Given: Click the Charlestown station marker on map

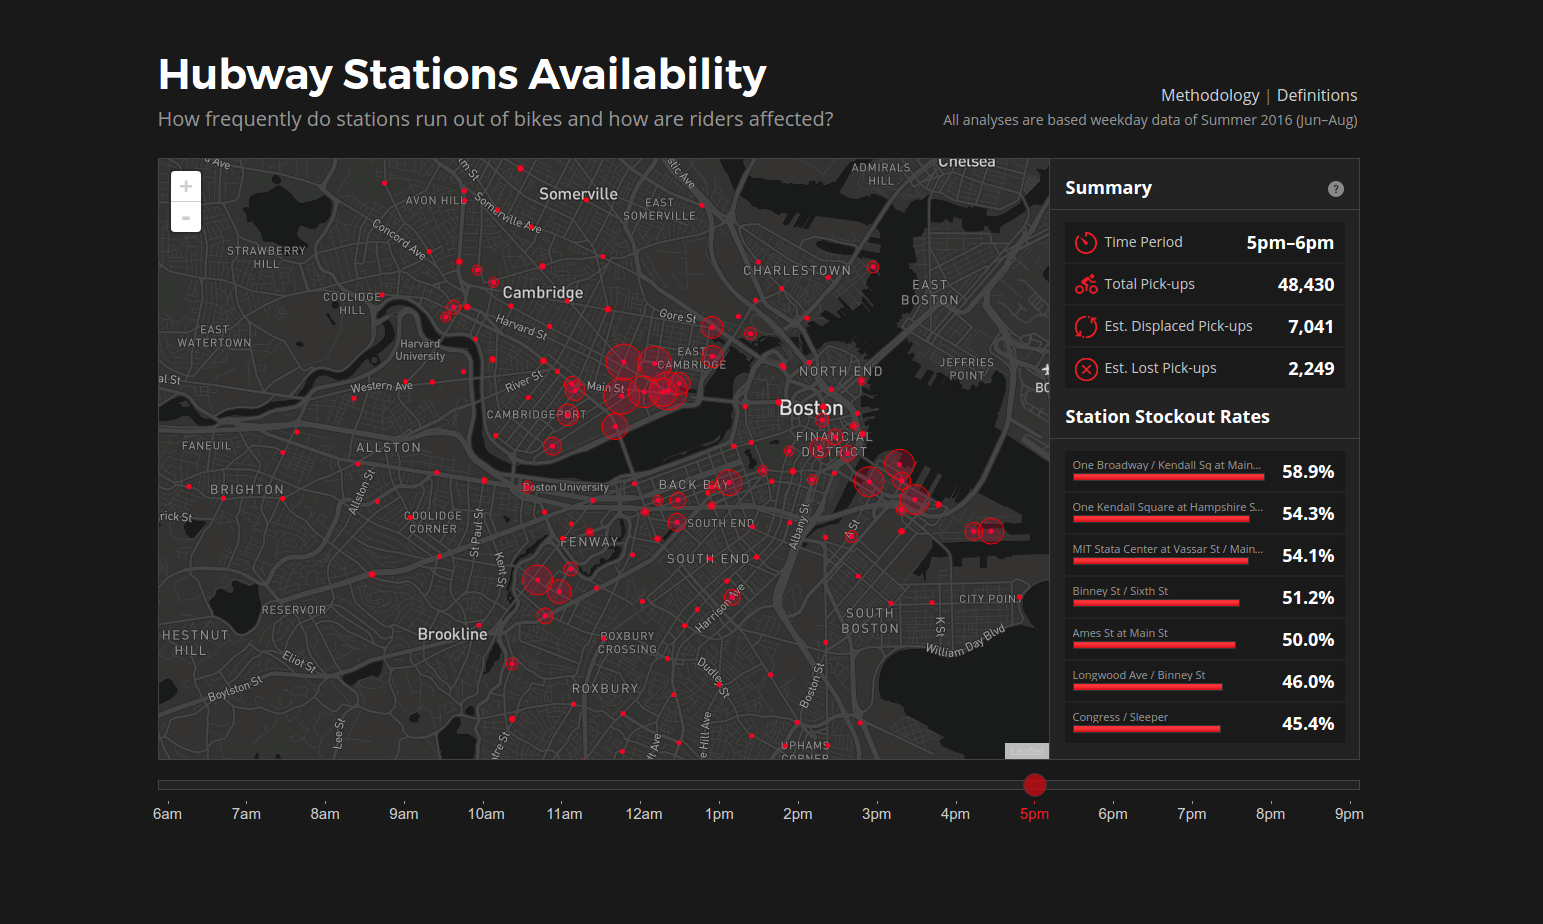Looking at the screenshot, I should point(873,267).
